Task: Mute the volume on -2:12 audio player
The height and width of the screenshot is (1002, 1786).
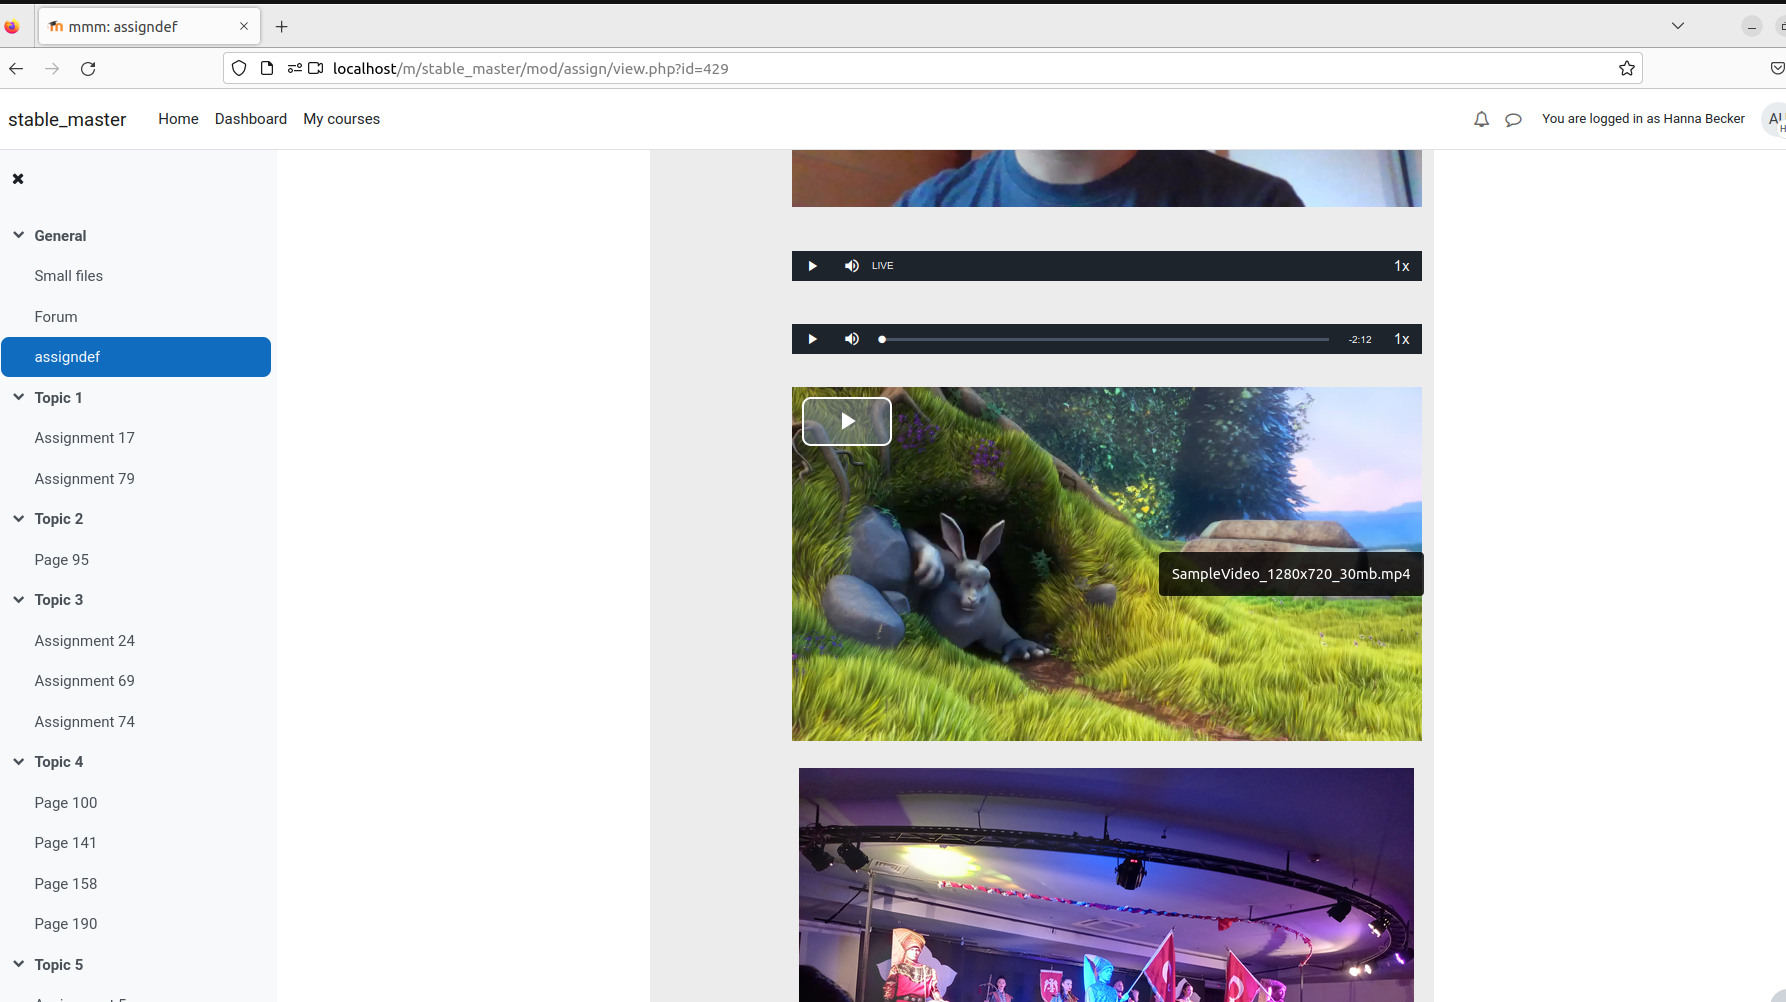Action: pyautogui.click(x=851, y=339)
